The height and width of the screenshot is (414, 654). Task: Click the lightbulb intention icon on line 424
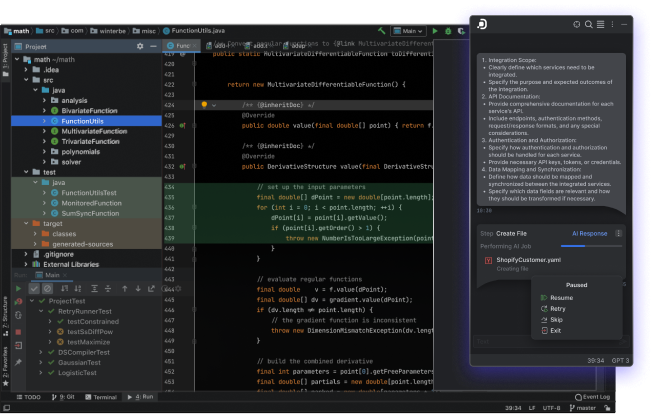click(204, 105)
